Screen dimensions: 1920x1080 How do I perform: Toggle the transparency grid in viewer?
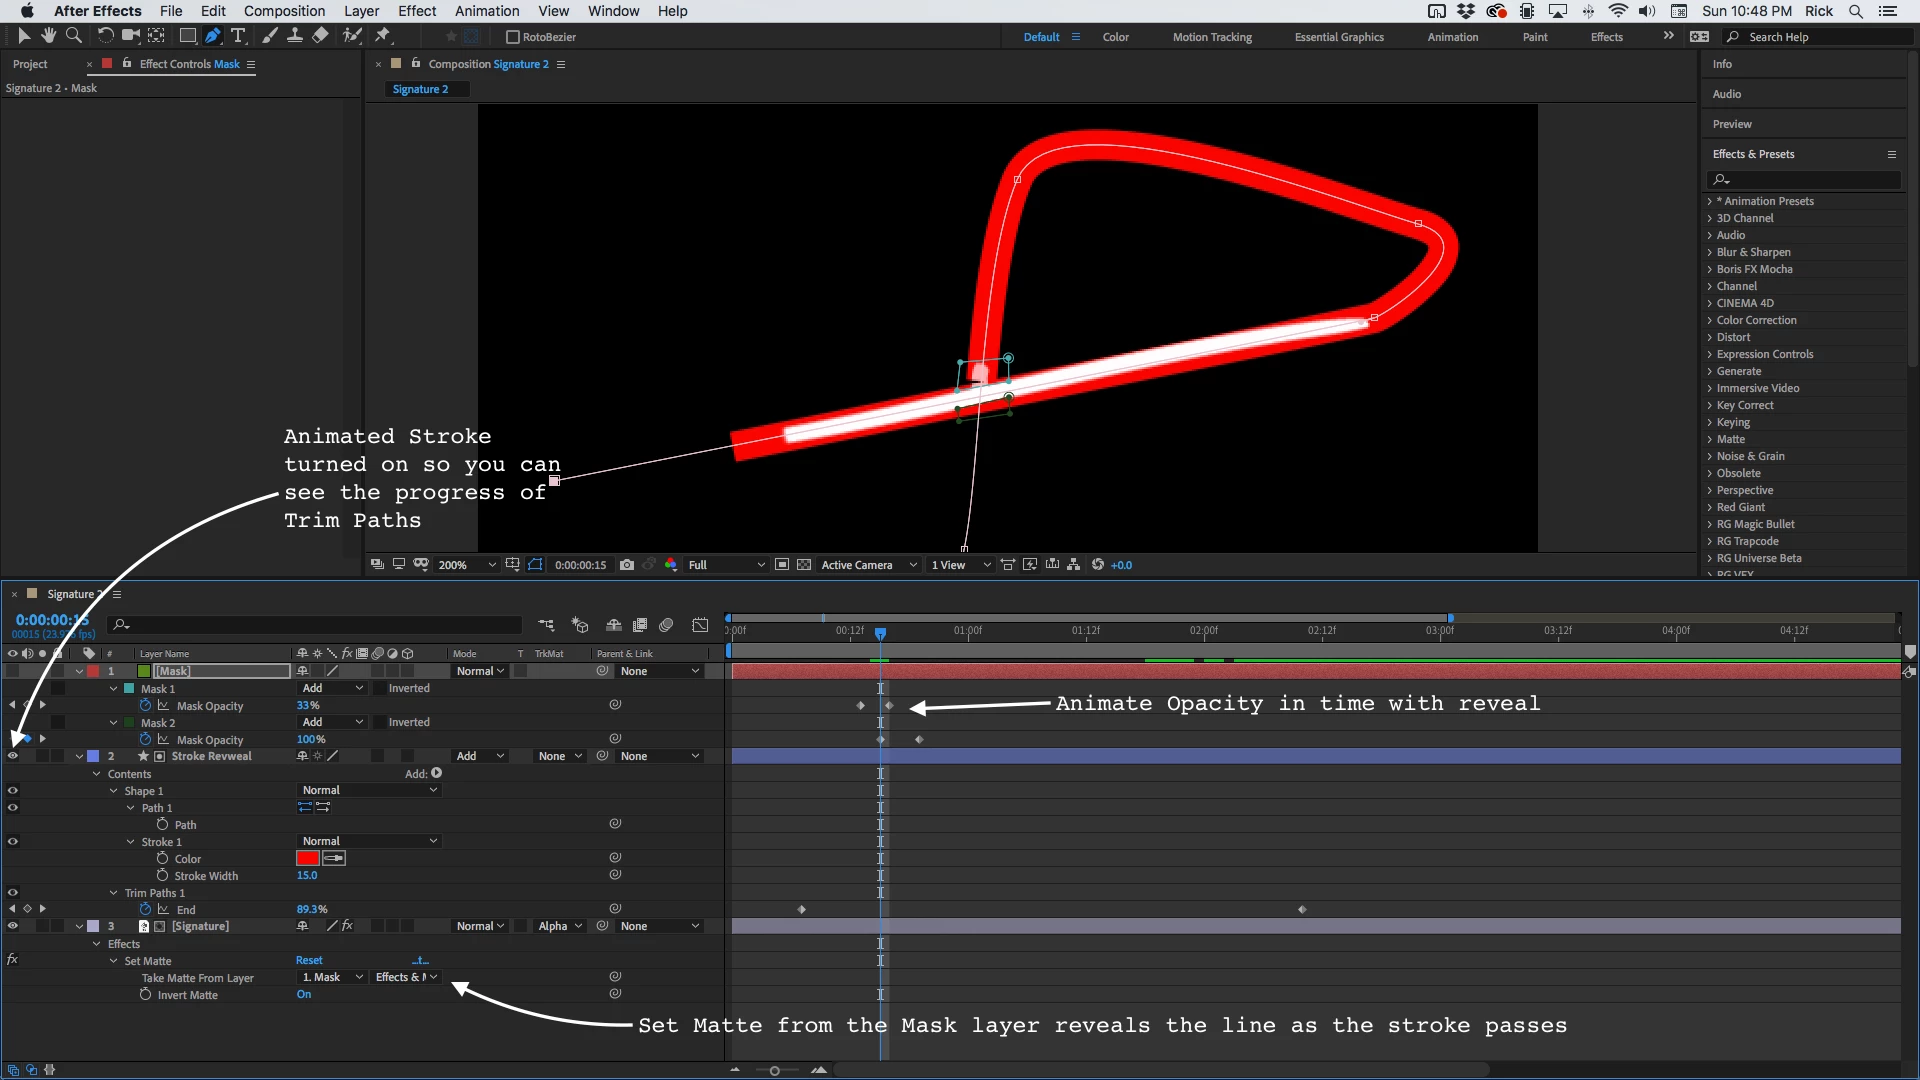804,565
